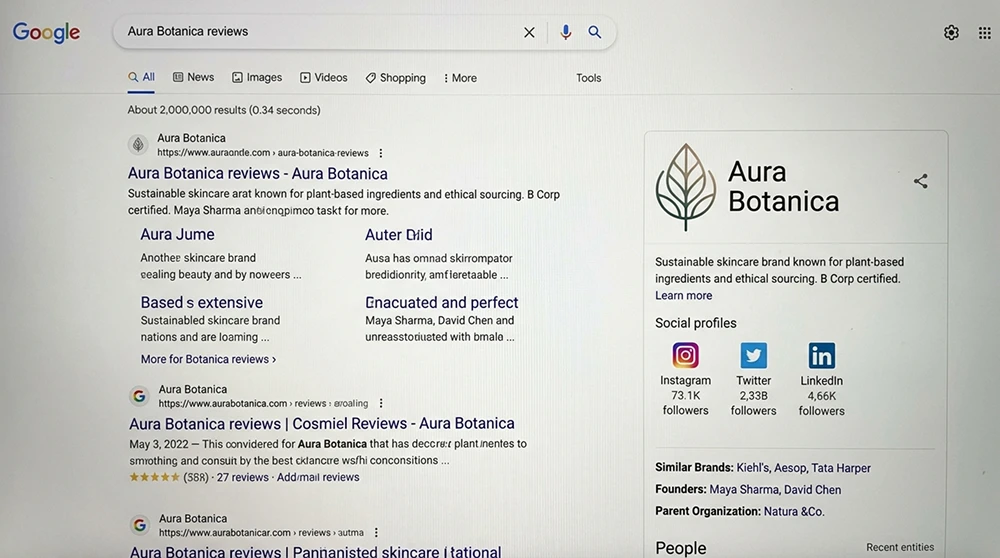
Task: Open the 'Enacuated and perfect' sitelink
Action: (441, 302)
